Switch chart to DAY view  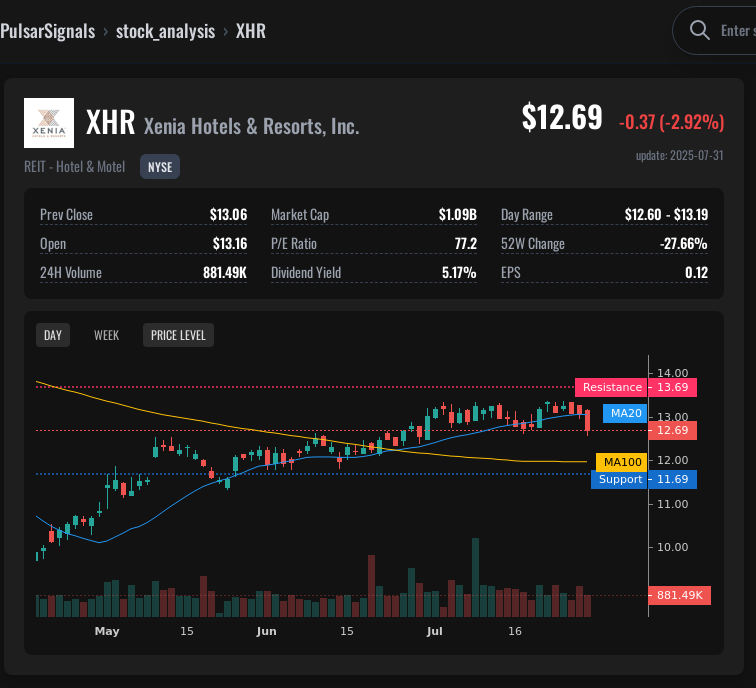pos(53,335)
